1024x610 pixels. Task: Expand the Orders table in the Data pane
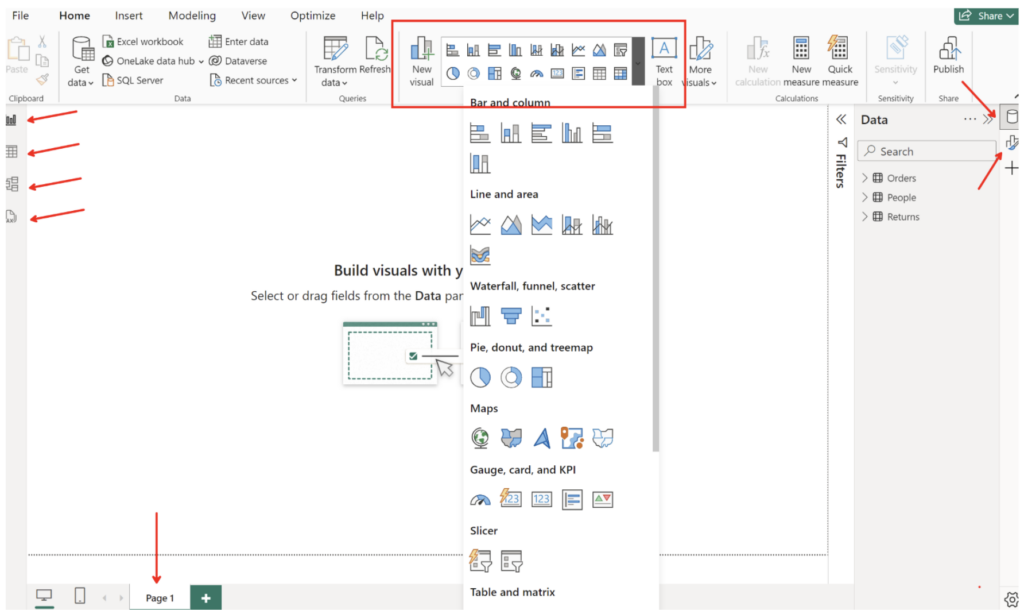point(864,177)
